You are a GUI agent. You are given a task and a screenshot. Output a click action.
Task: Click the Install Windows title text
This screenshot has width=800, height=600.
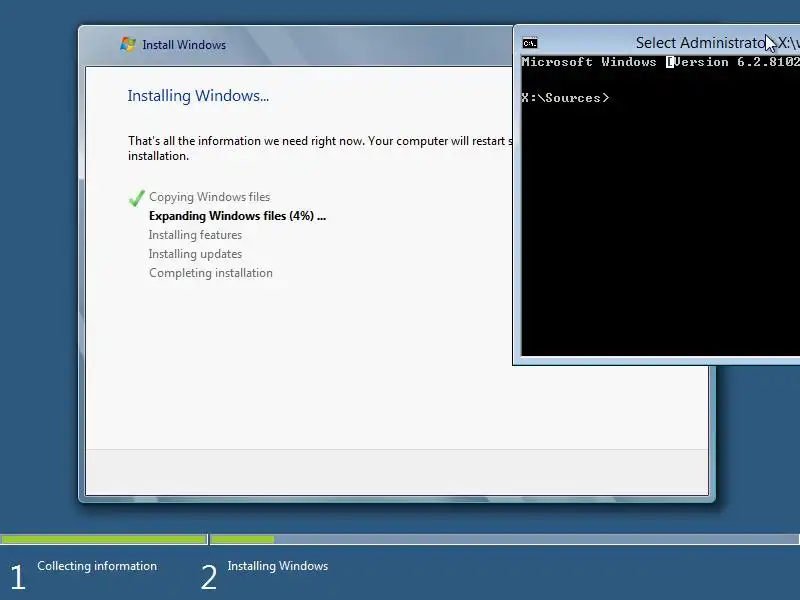click(x=184, y=45)
